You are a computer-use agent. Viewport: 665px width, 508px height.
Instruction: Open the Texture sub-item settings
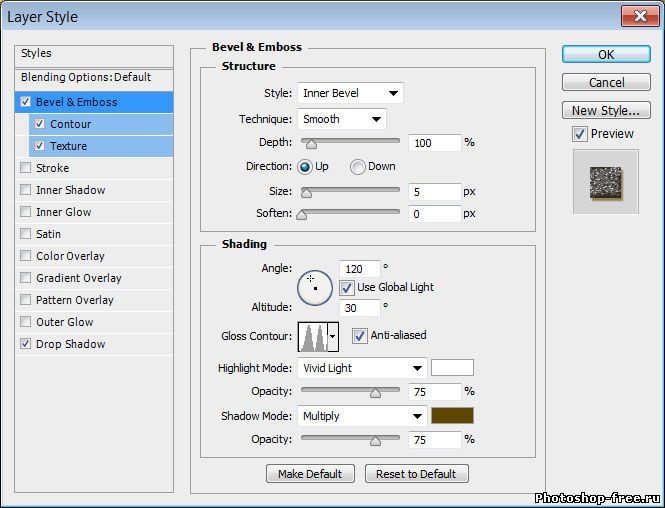(x=68, y=146)
